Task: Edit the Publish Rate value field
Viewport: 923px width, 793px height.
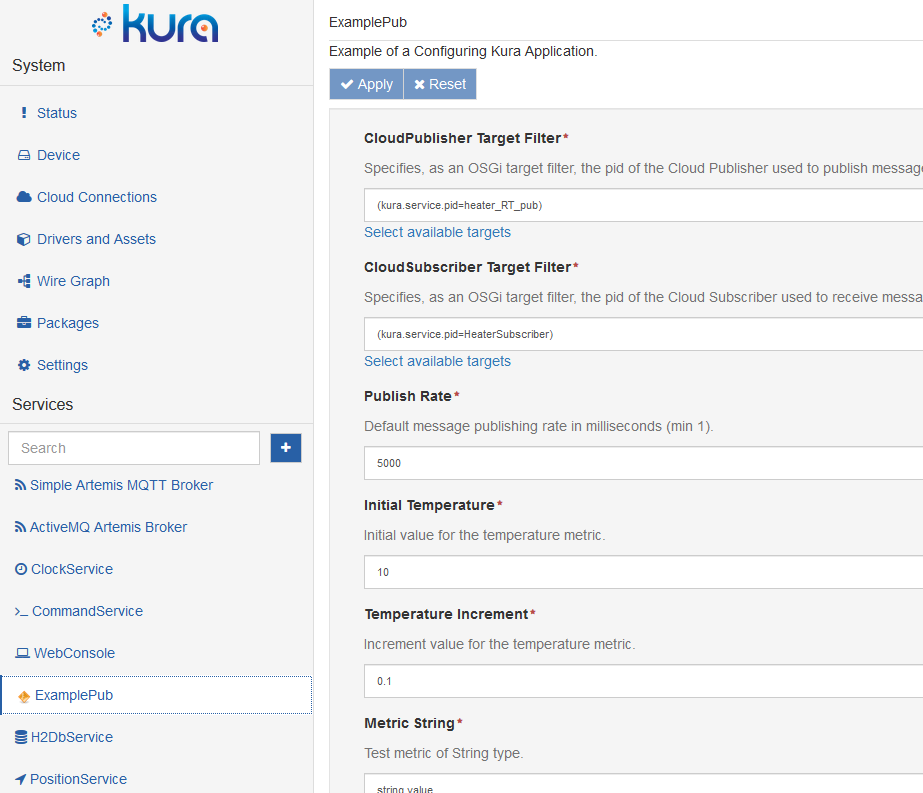Action: tap(643, 463)
